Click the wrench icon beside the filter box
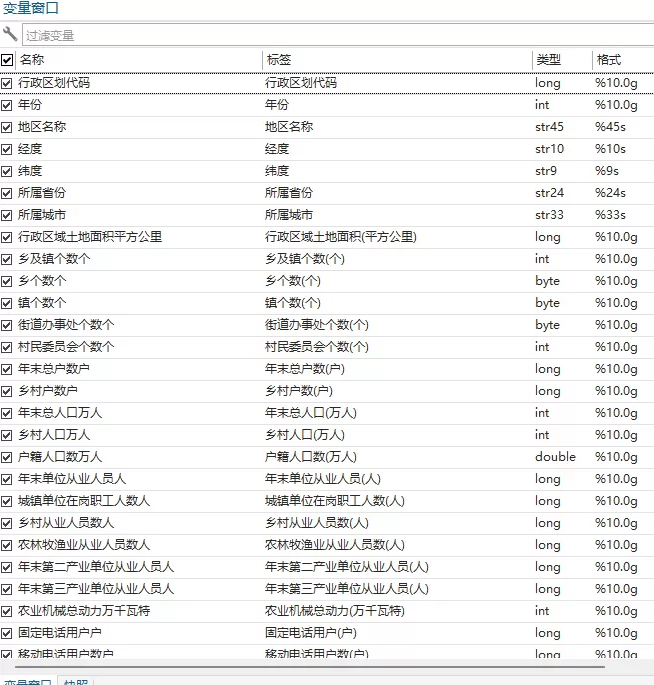 click(x=10, y=35)
